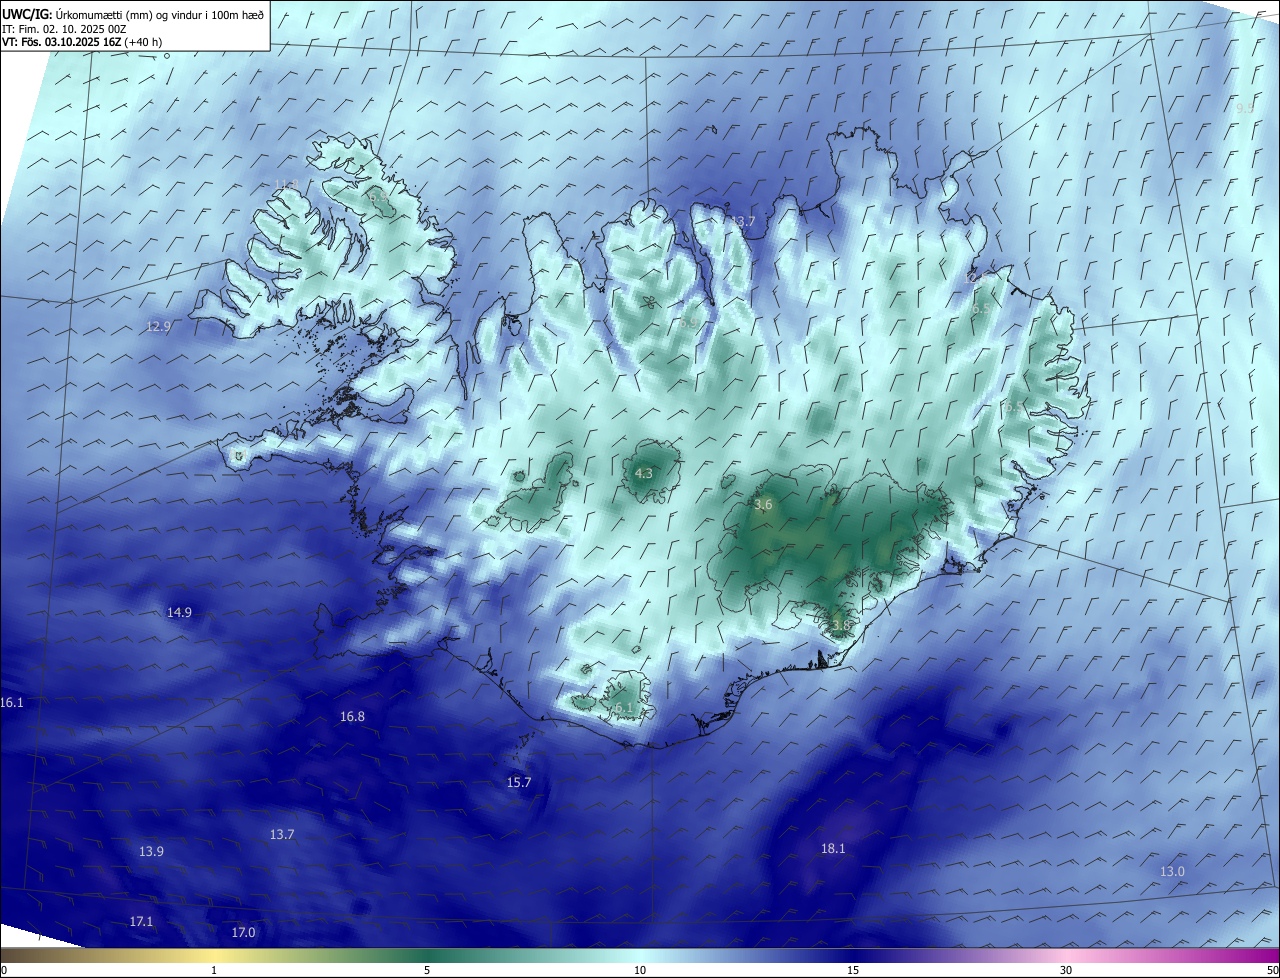1280x978 pixels.
Task: Click the colorbar tick label "50"
Action: (x=1272, y=970)
